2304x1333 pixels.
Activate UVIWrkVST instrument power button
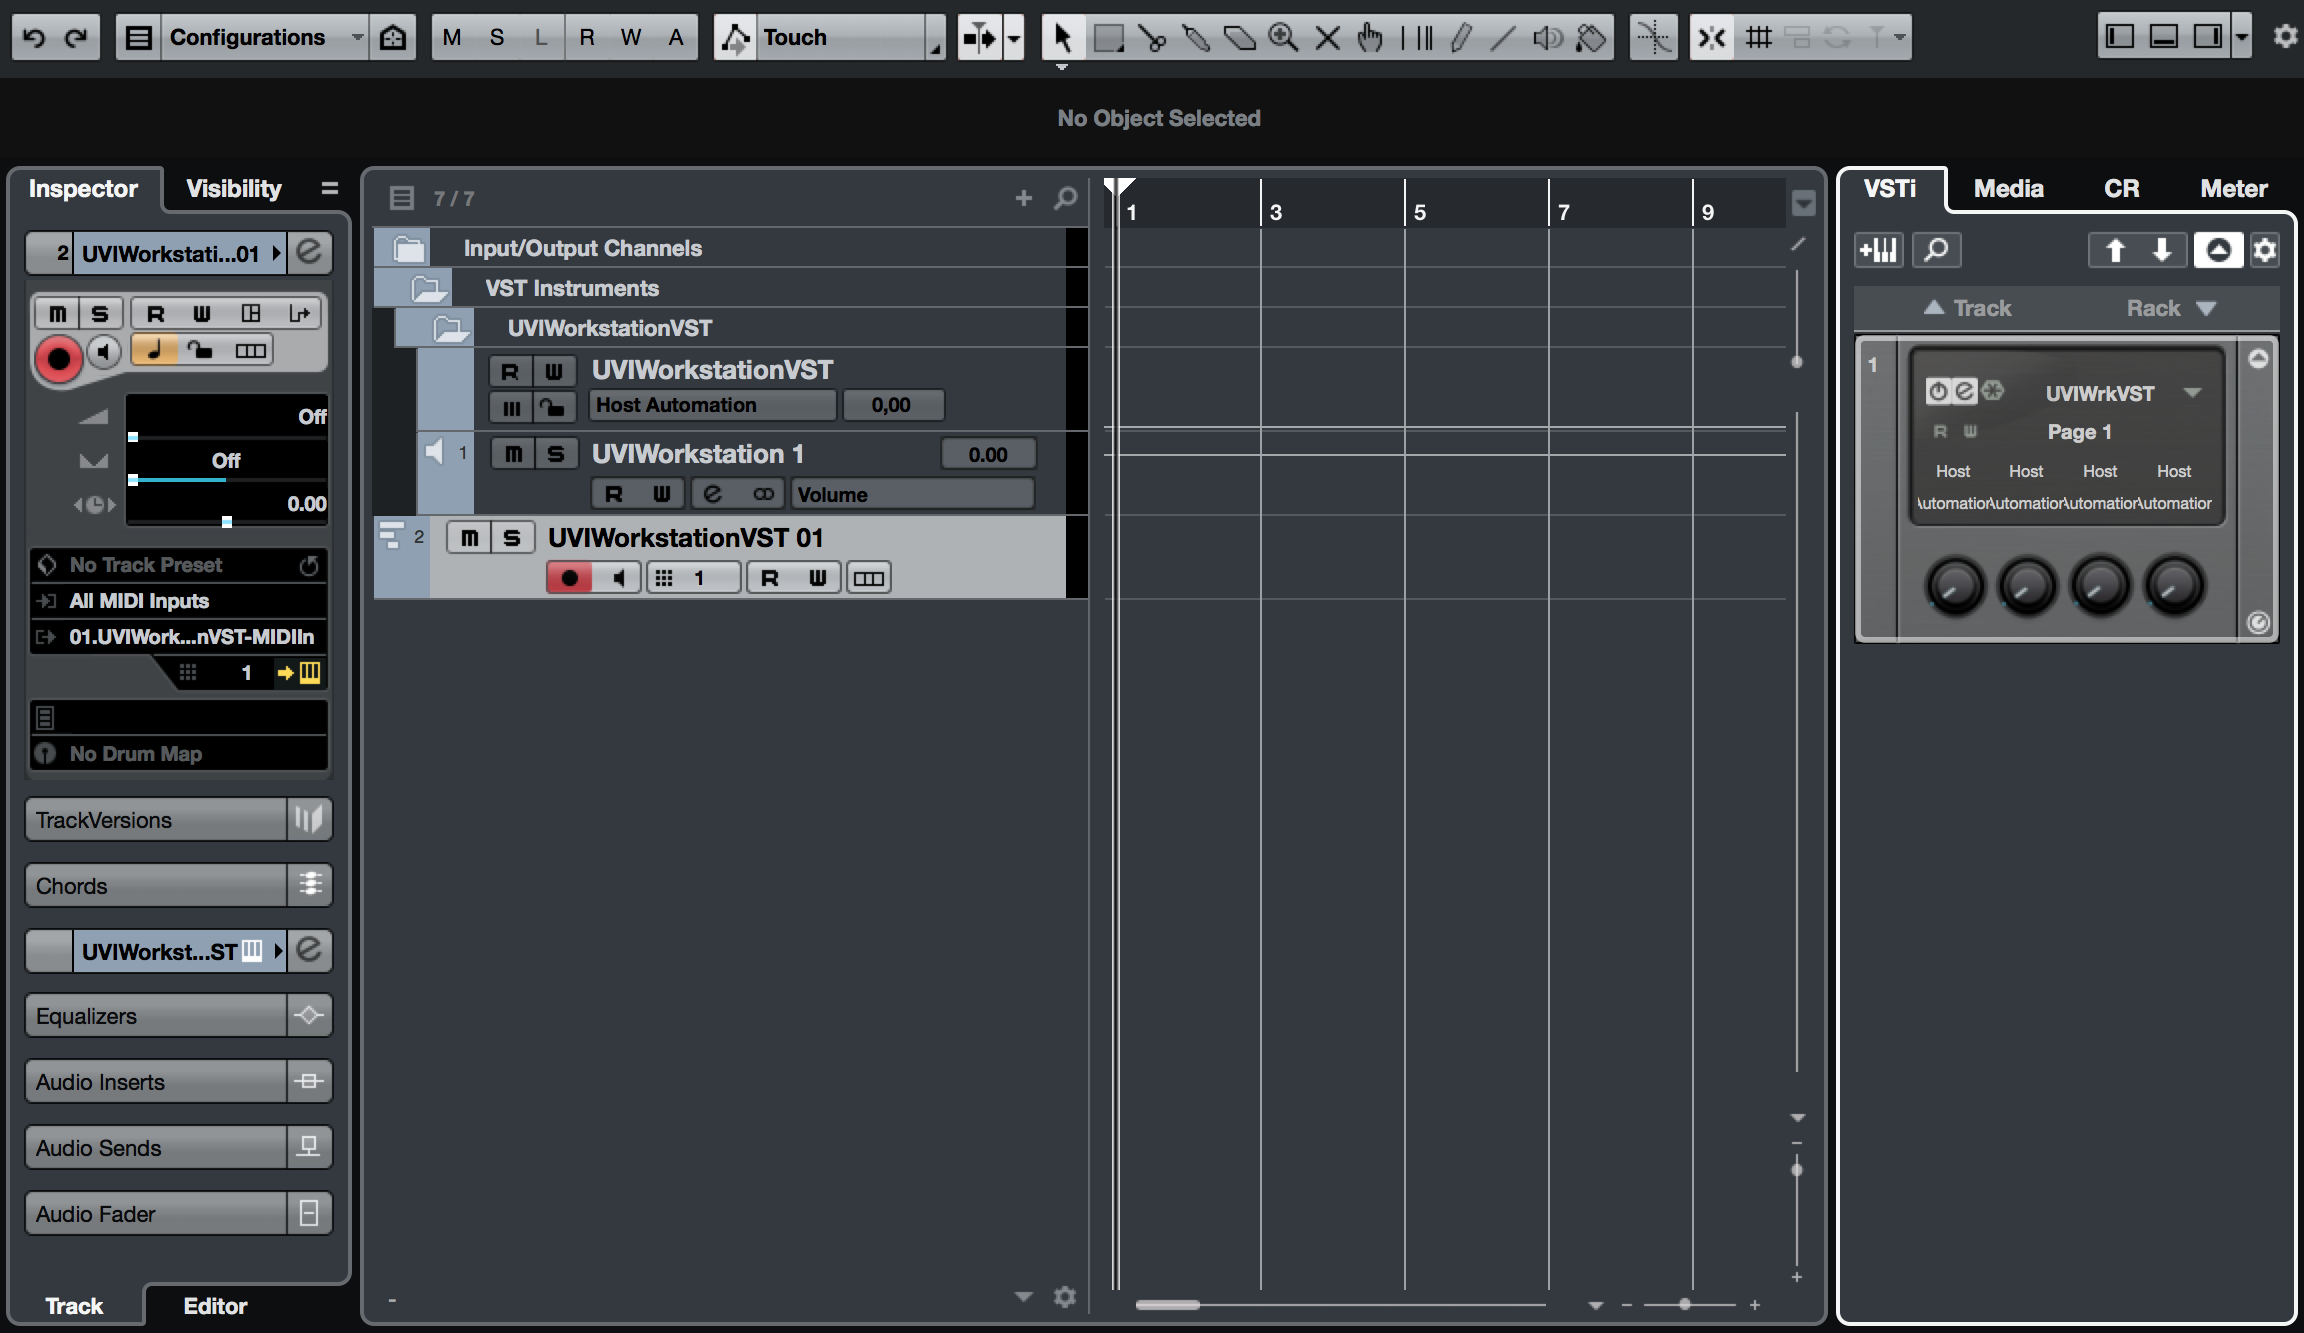[x=1938, y=391]
